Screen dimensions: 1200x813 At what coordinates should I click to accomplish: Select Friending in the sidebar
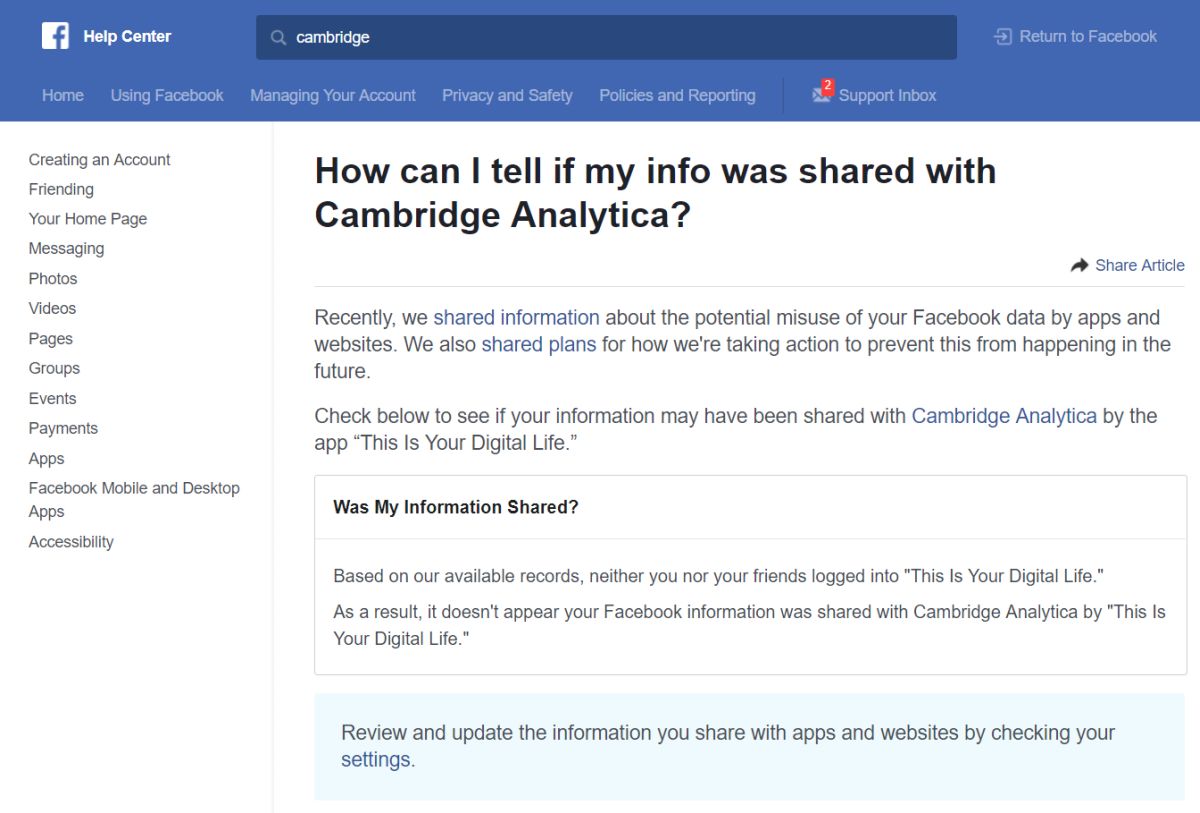coord(61,189)
